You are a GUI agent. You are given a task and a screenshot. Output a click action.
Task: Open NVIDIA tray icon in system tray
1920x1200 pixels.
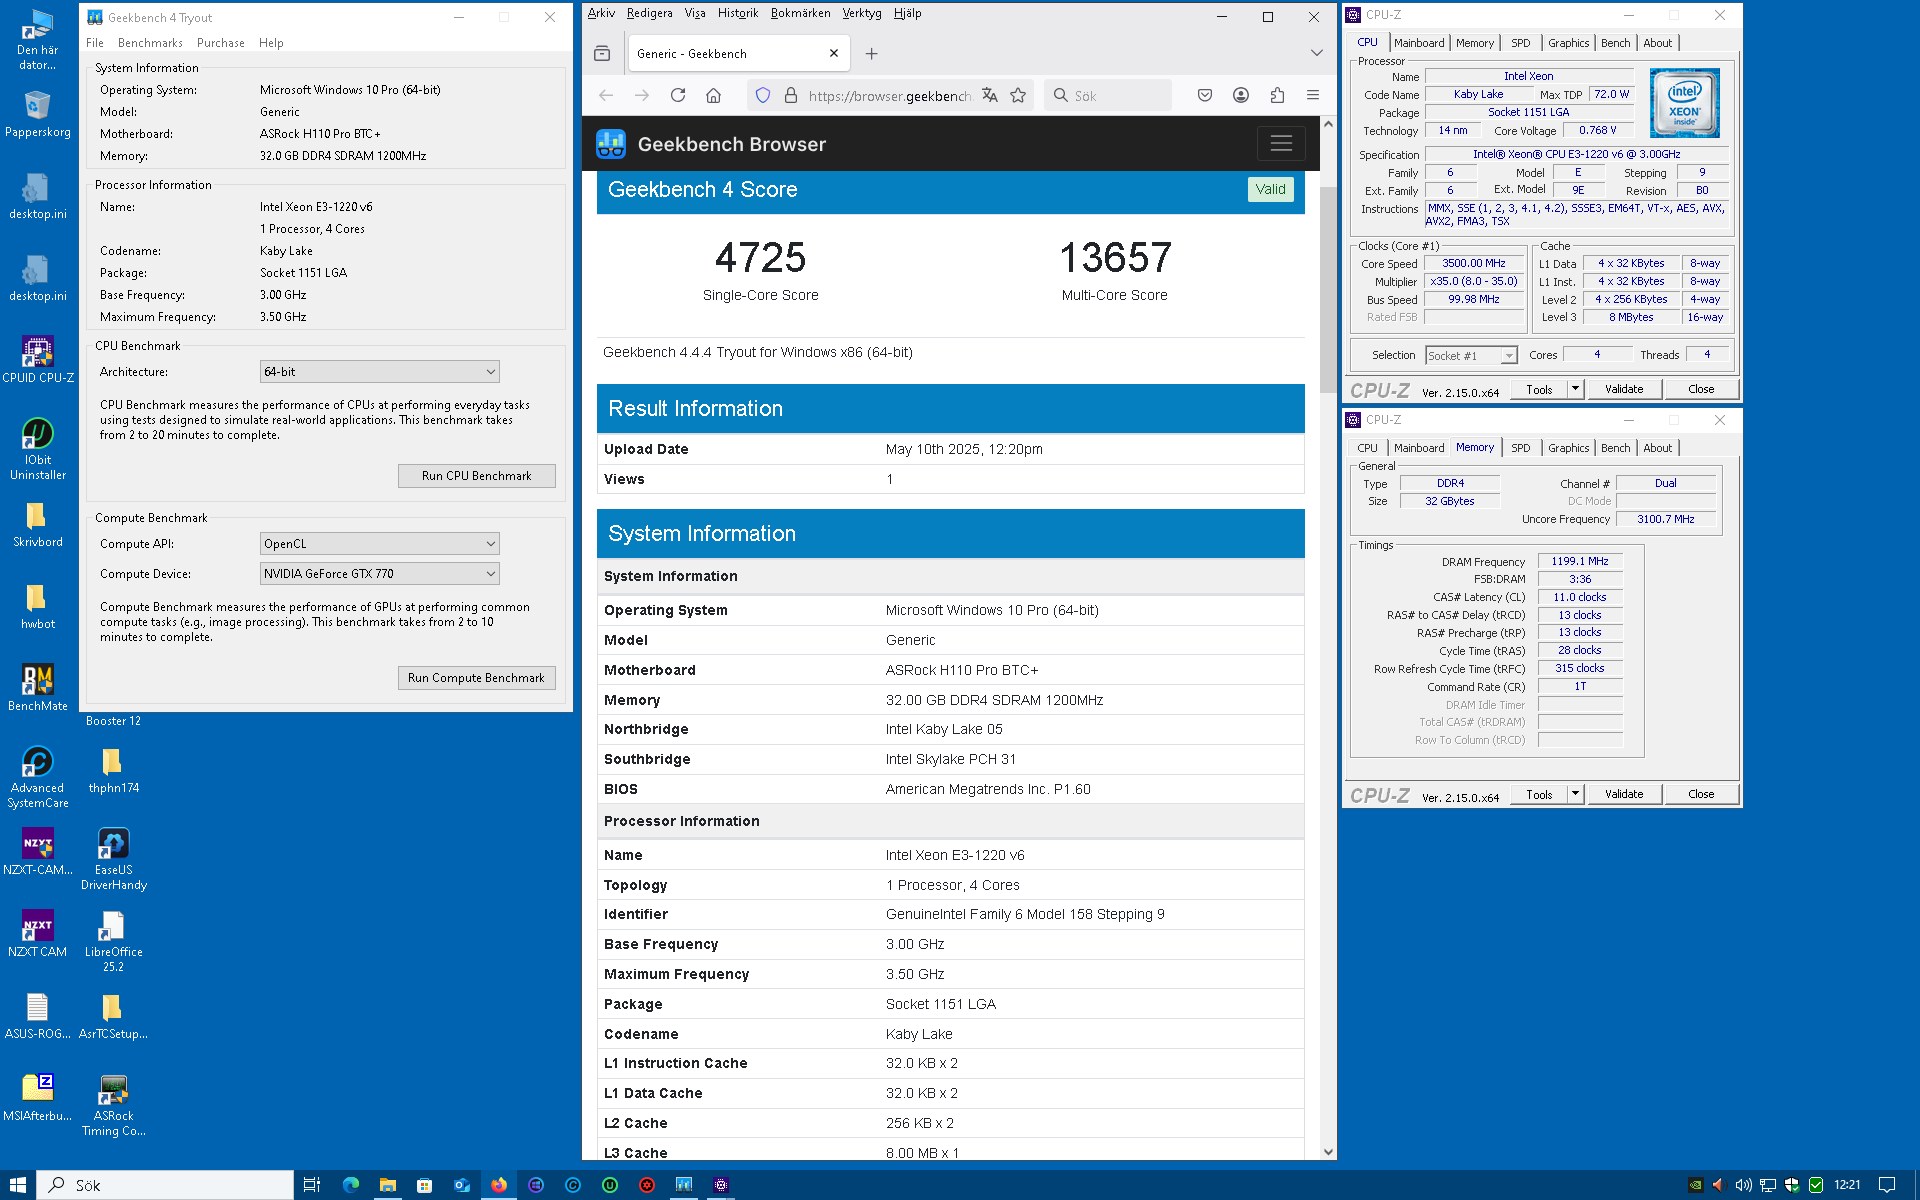pos(1695,1185)
